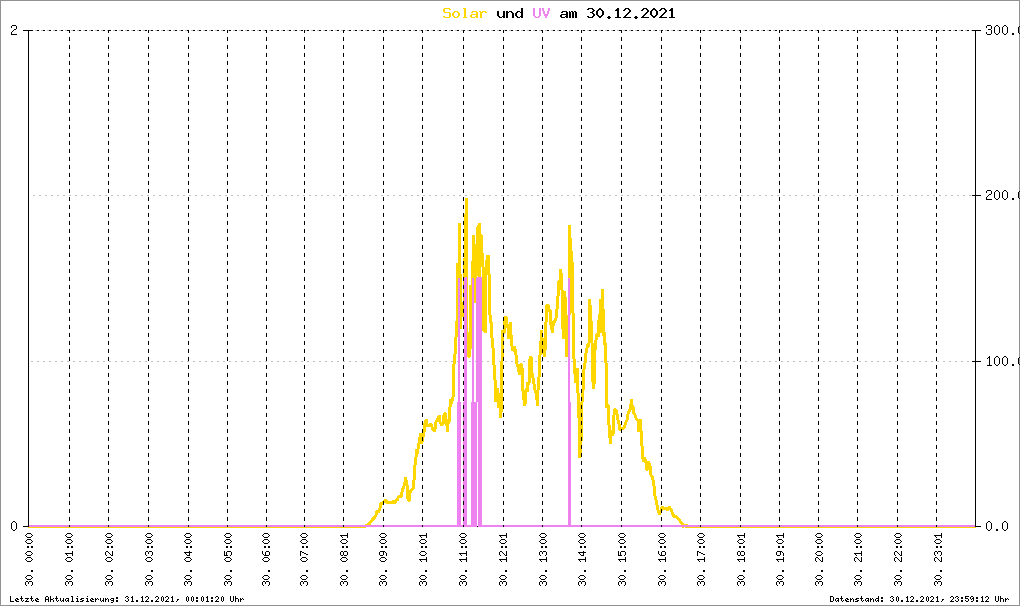Select the 23:01 time axis tick label
This screenshot has width=1020, height=606.
pos(935,561)
